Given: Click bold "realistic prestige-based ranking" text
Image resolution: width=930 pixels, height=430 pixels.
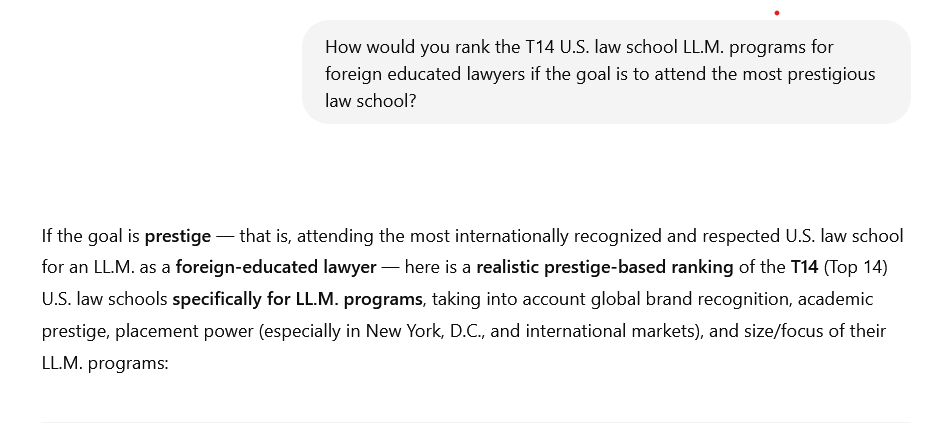Looking at the screenshot, I should 591,267.
